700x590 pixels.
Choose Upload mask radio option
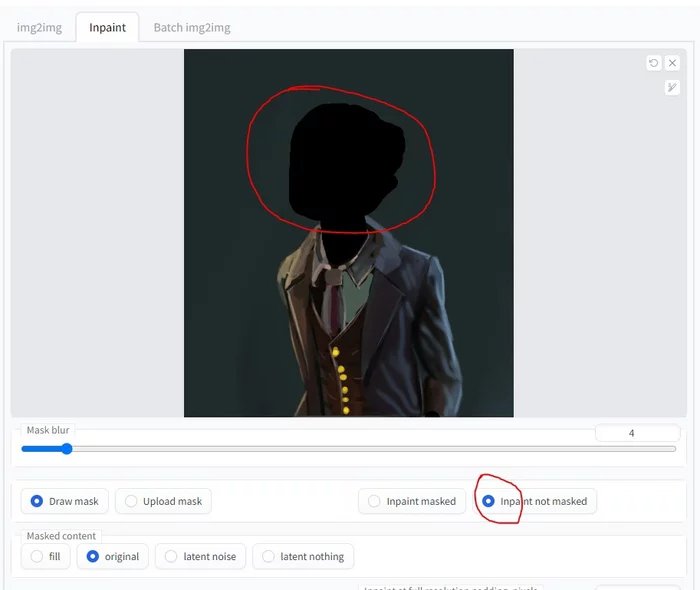coord(163,501)
